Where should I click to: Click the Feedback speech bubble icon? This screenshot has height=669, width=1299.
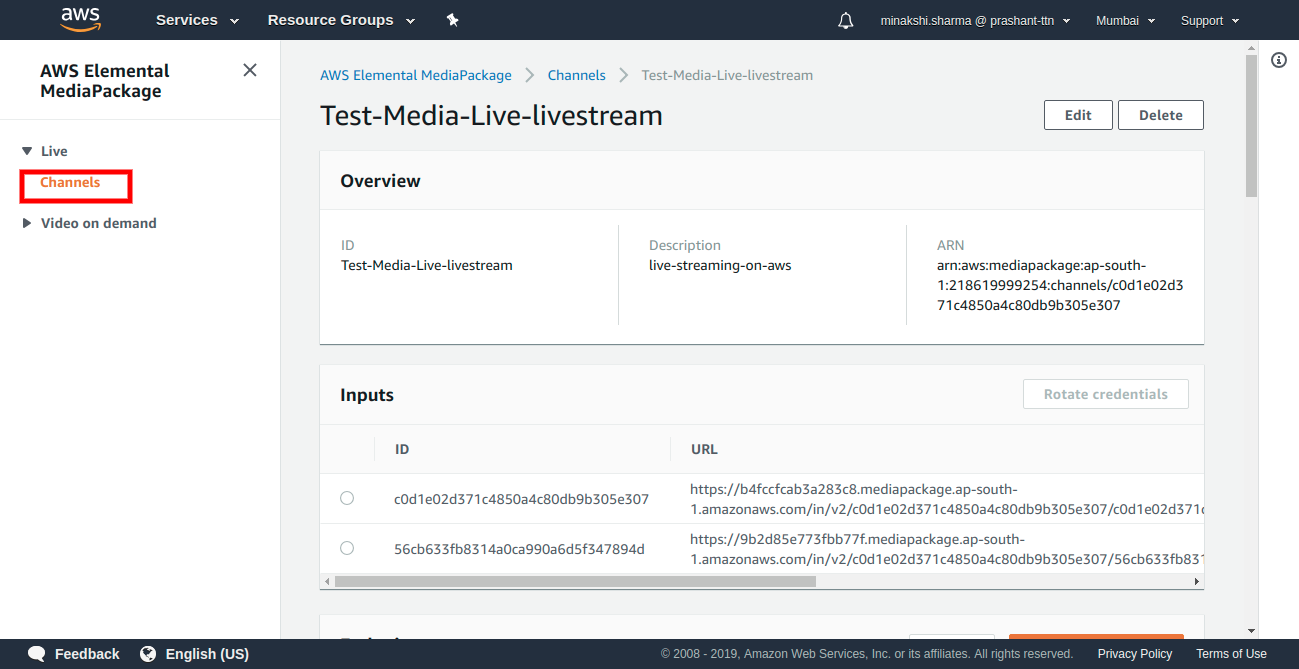(x=37, y=654)
